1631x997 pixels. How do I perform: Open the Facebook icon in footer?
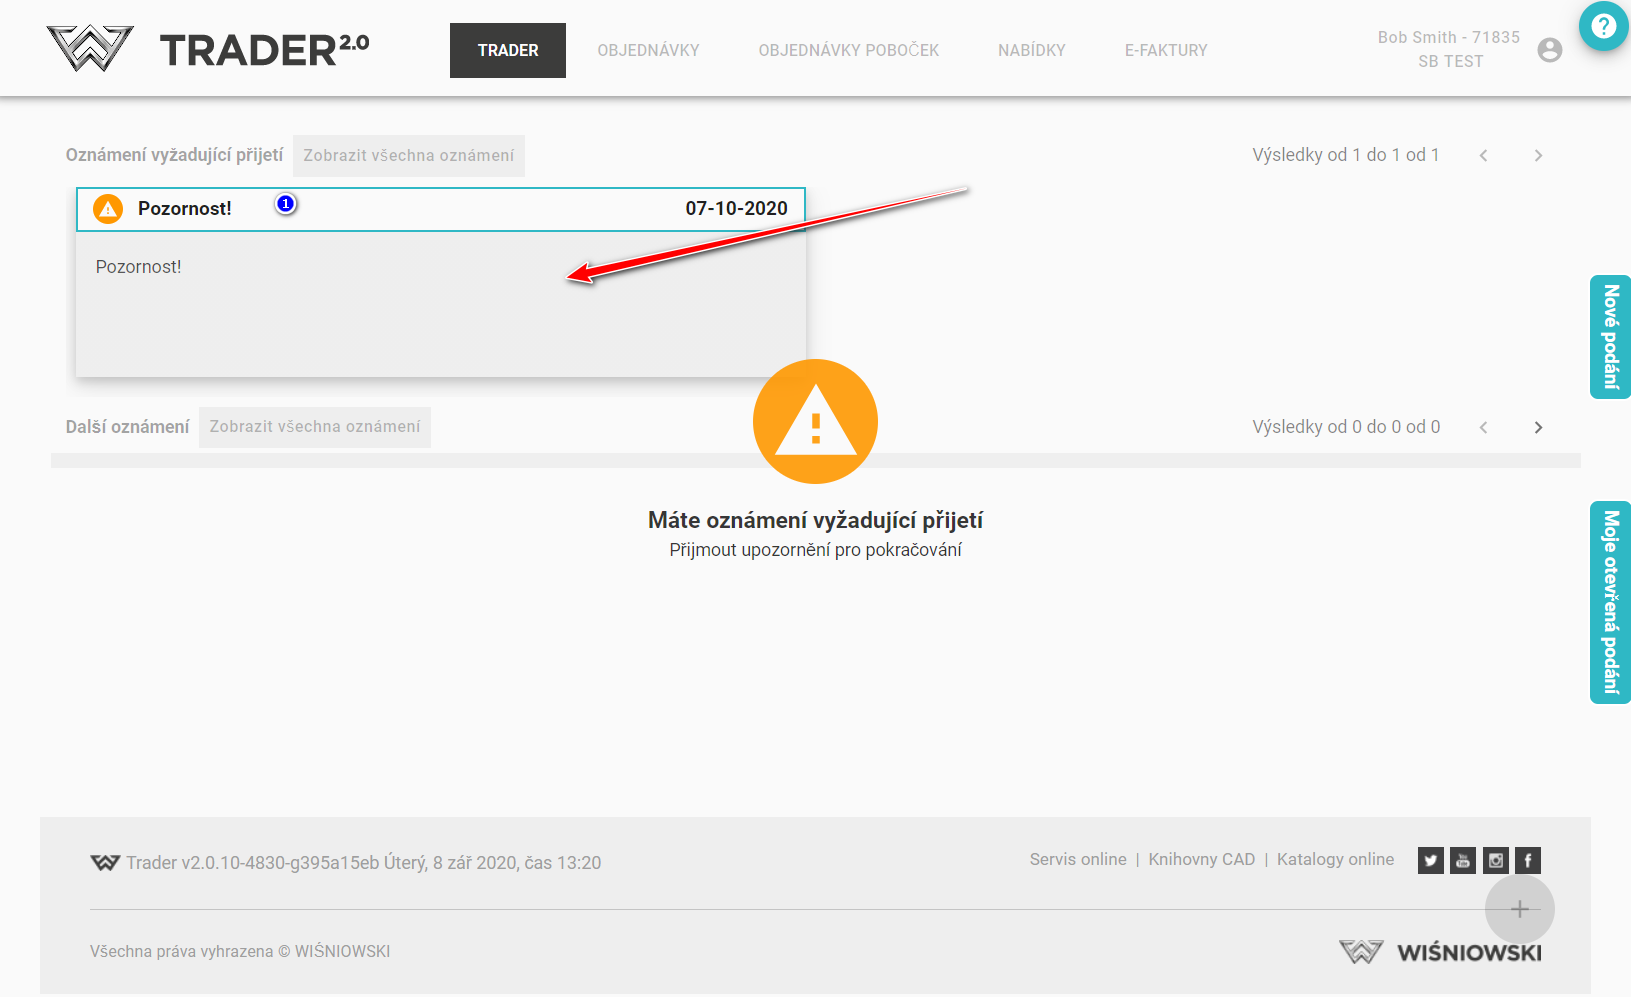[x=1527, y=860]
